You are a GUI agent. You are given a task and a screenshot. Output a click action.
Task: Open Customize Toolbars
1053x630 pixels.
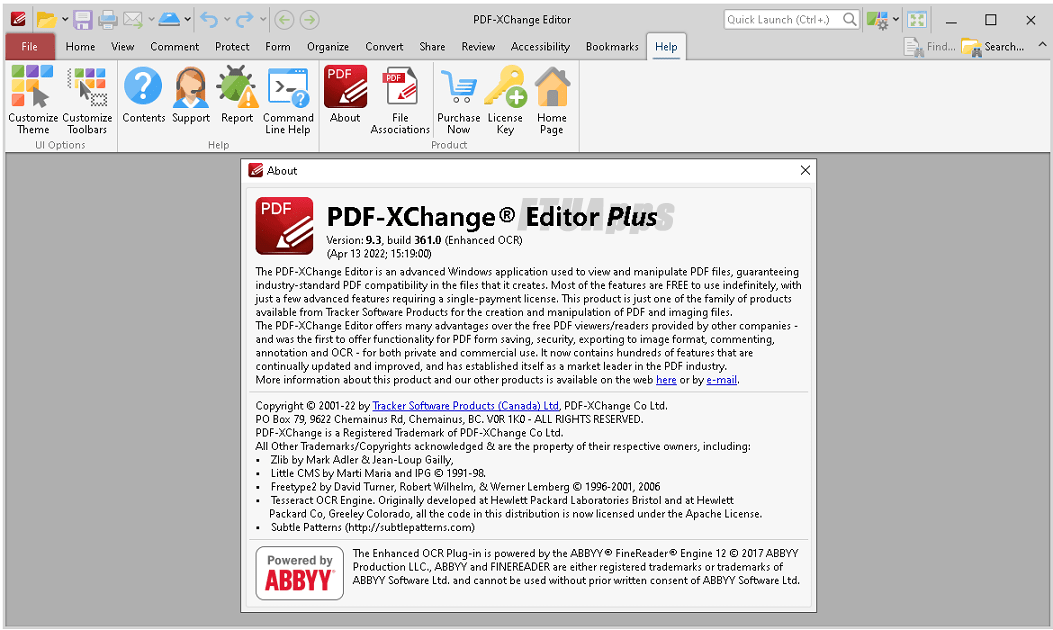87,99
